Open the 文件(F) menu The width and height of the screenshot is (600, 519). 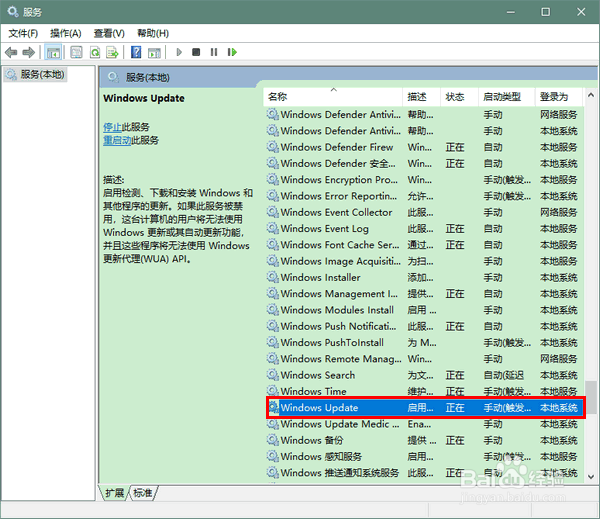point(23,34)
